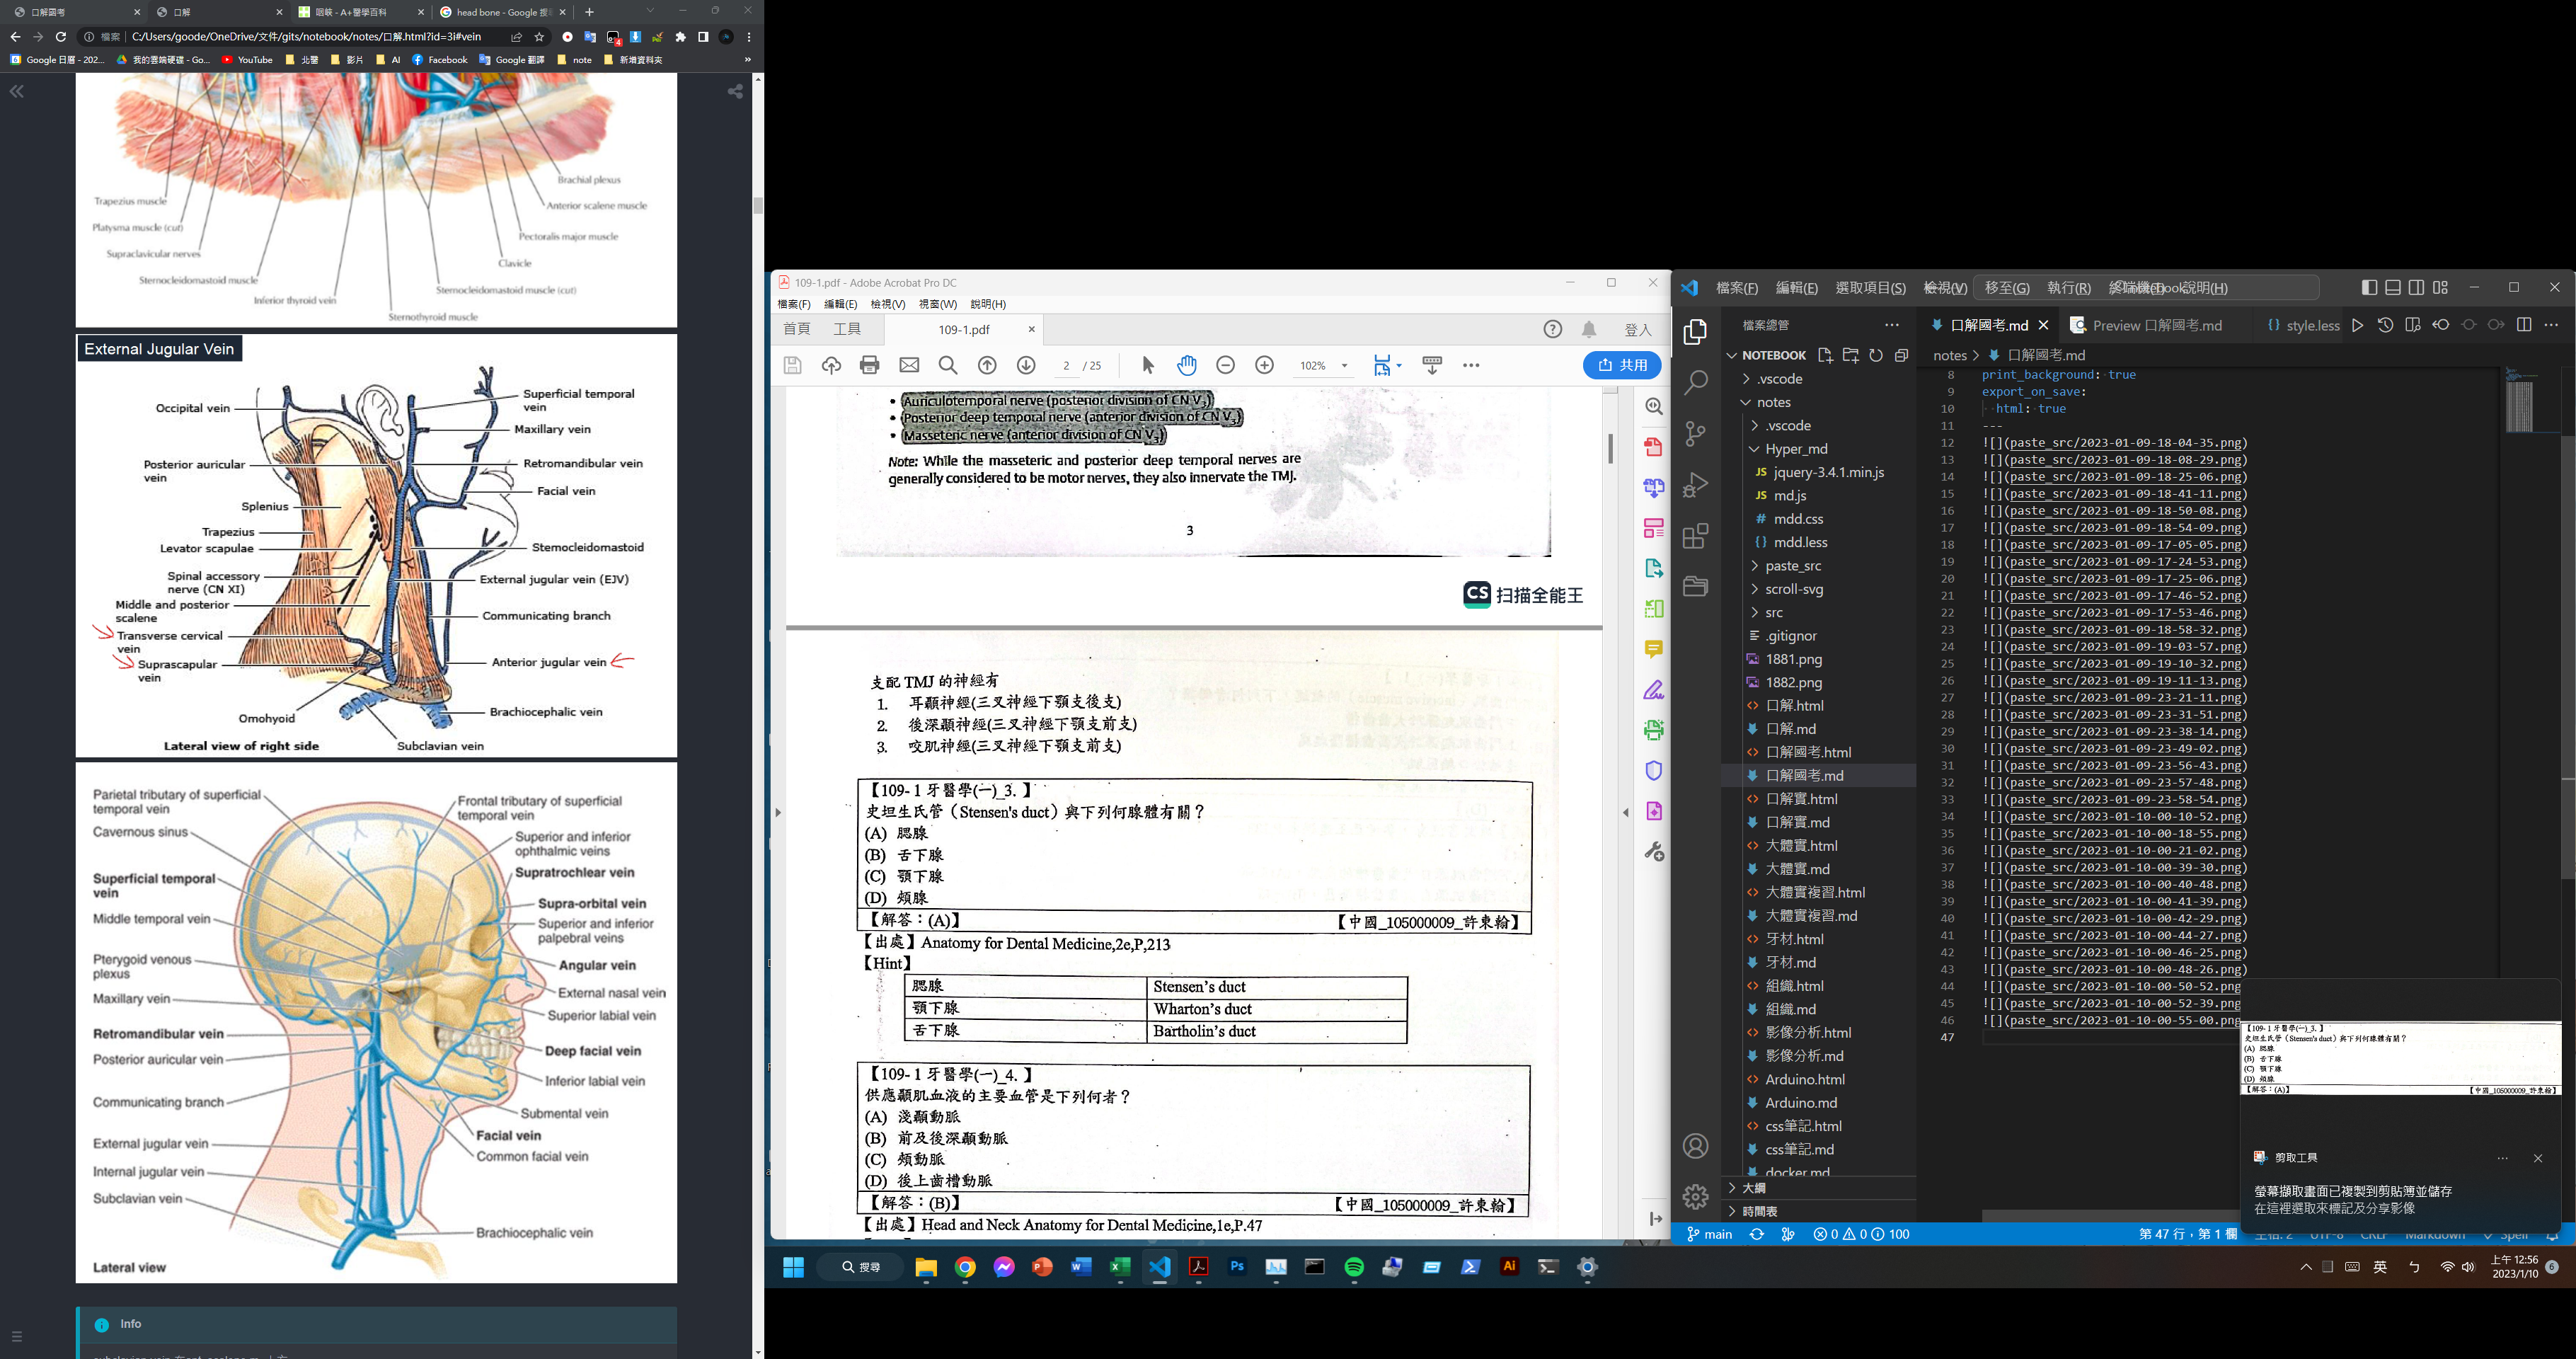
Task: Click the PDF page number field
Action: click(x=1066, y=366)
